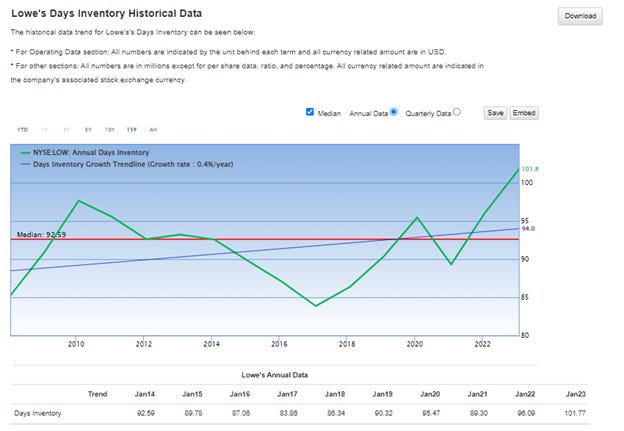Click the blue trendline legend swatch
The width and height of the screenshot is (624, 431).
click(x=25, y=164)
